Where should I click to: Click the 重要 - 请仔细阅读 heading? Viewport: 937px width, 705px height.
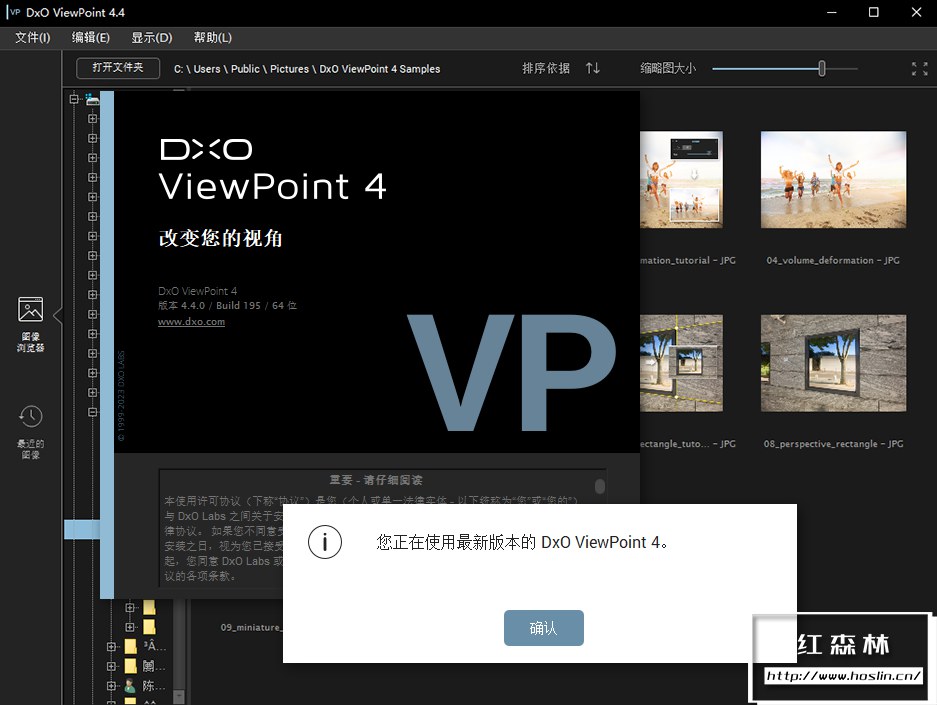tap(376, 480)
